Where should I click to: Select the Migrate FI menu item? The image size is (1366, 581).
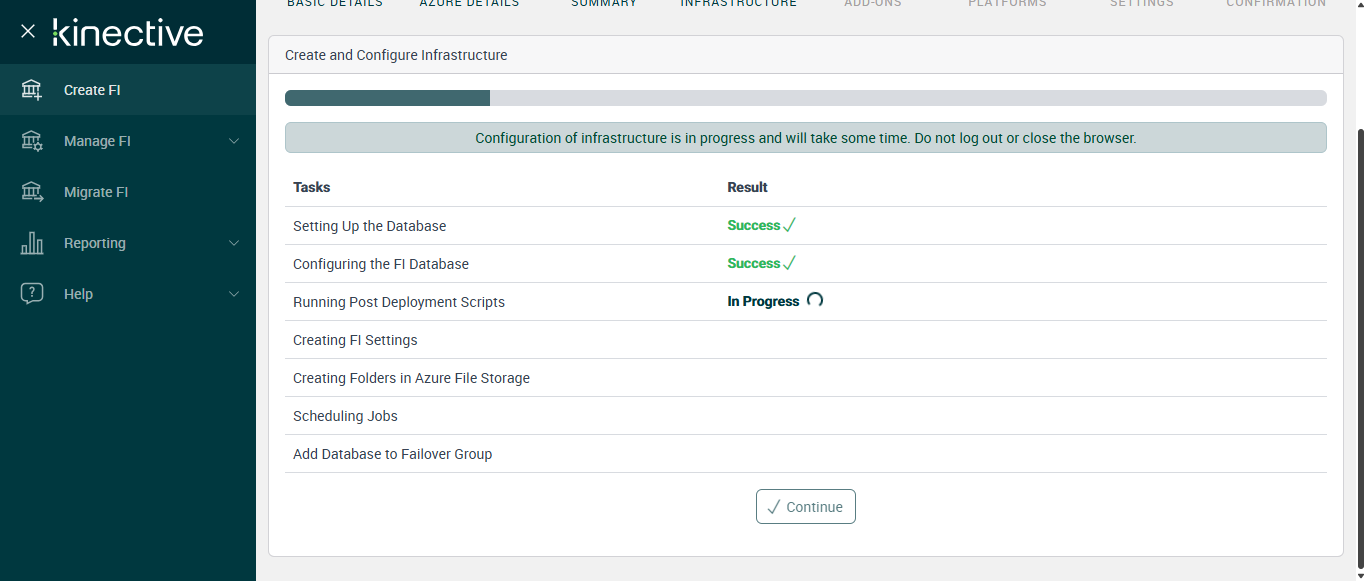tap(96, 192)
